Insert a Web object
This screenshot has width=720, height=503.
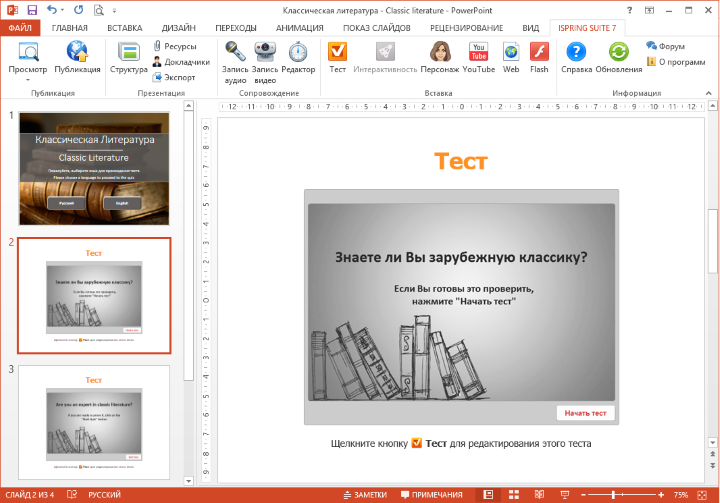click(x=511, y=57)
